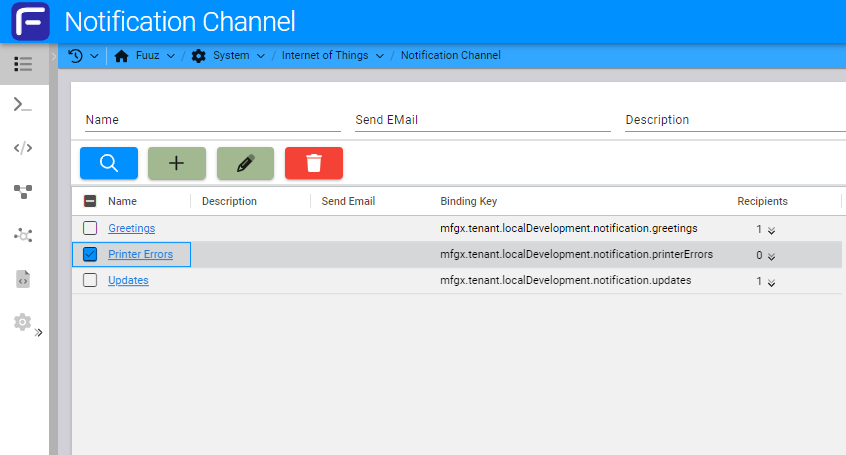846x455 pixels.
Task: Open the System breadcrumb menu
Action: tap(230, 56)
